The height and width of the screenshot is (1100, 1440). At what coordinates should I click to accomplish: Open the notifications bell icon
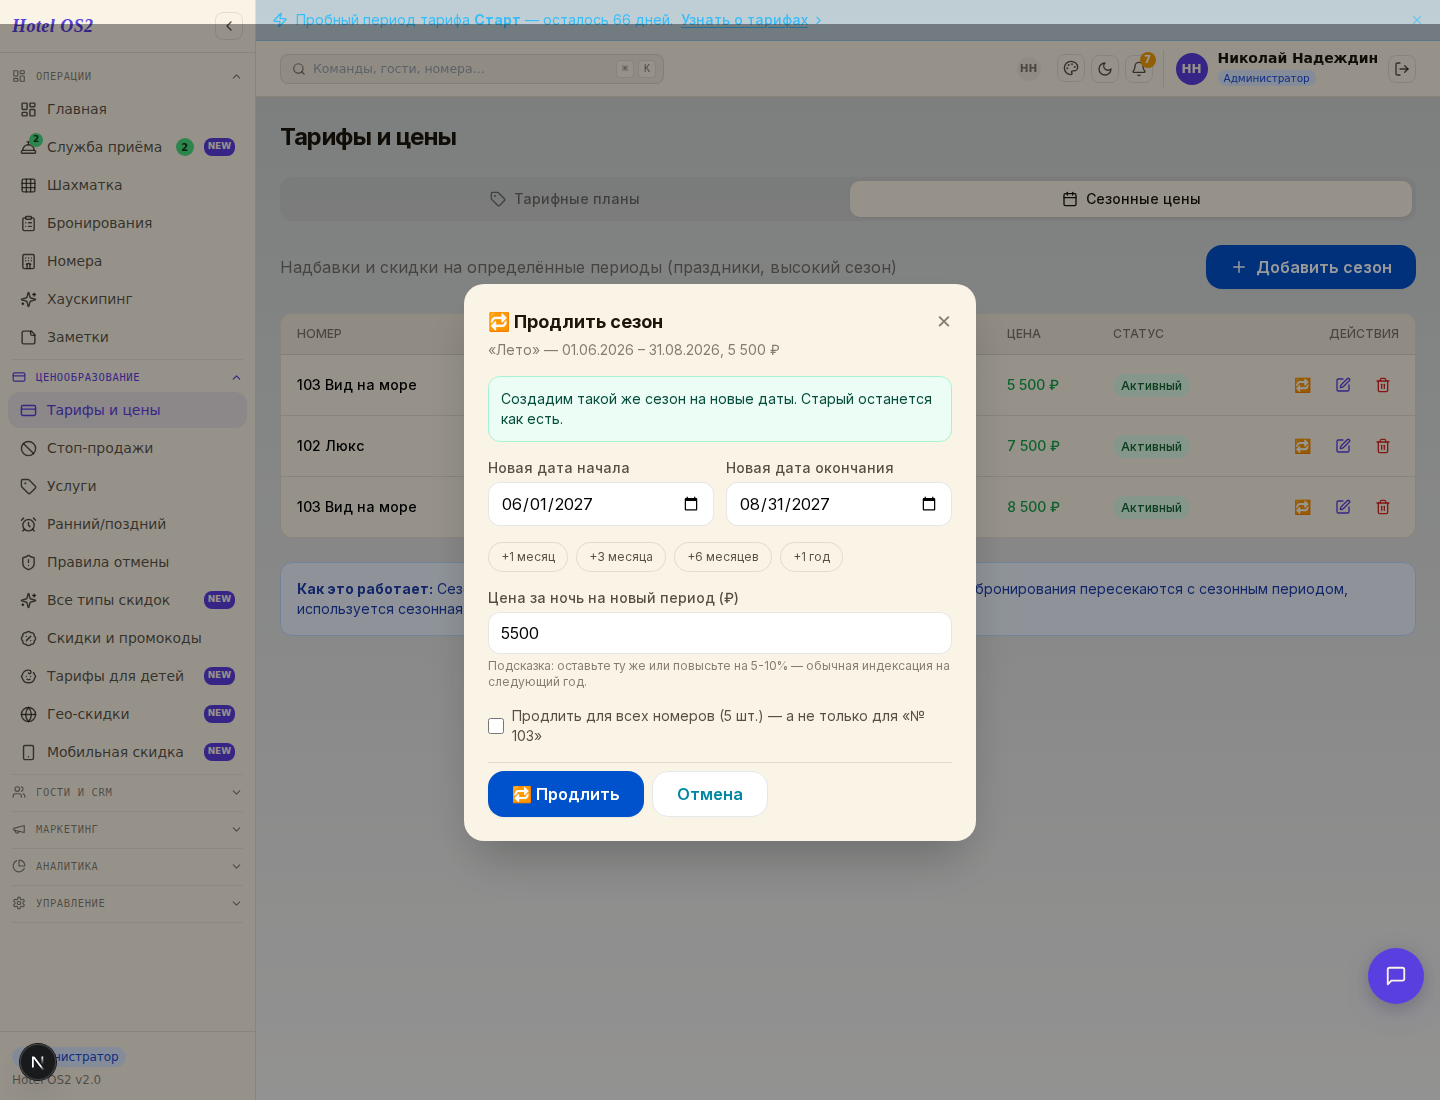pyautogui.click(x=1139, y=69)
